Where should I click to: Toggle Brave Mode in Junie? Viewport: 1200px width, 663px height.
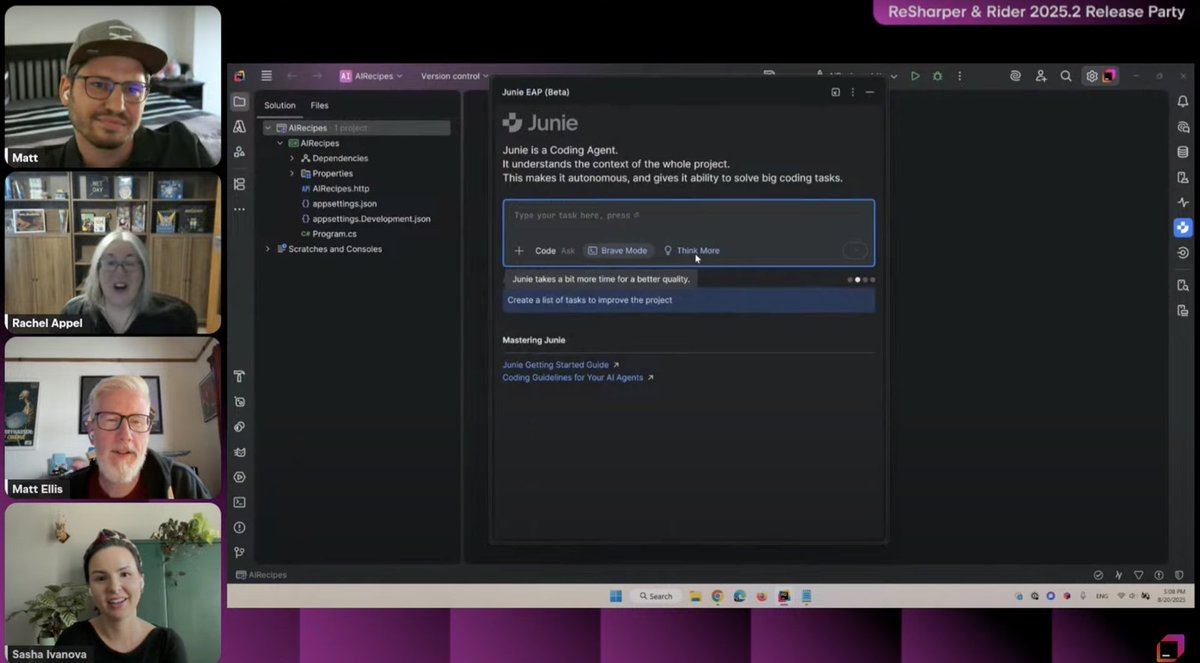[x=618, y=251]
